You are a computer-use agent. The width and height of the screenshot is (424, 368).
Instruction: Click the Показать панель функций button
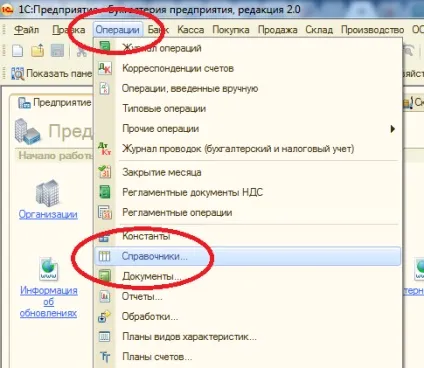click(x=52, y=73)
